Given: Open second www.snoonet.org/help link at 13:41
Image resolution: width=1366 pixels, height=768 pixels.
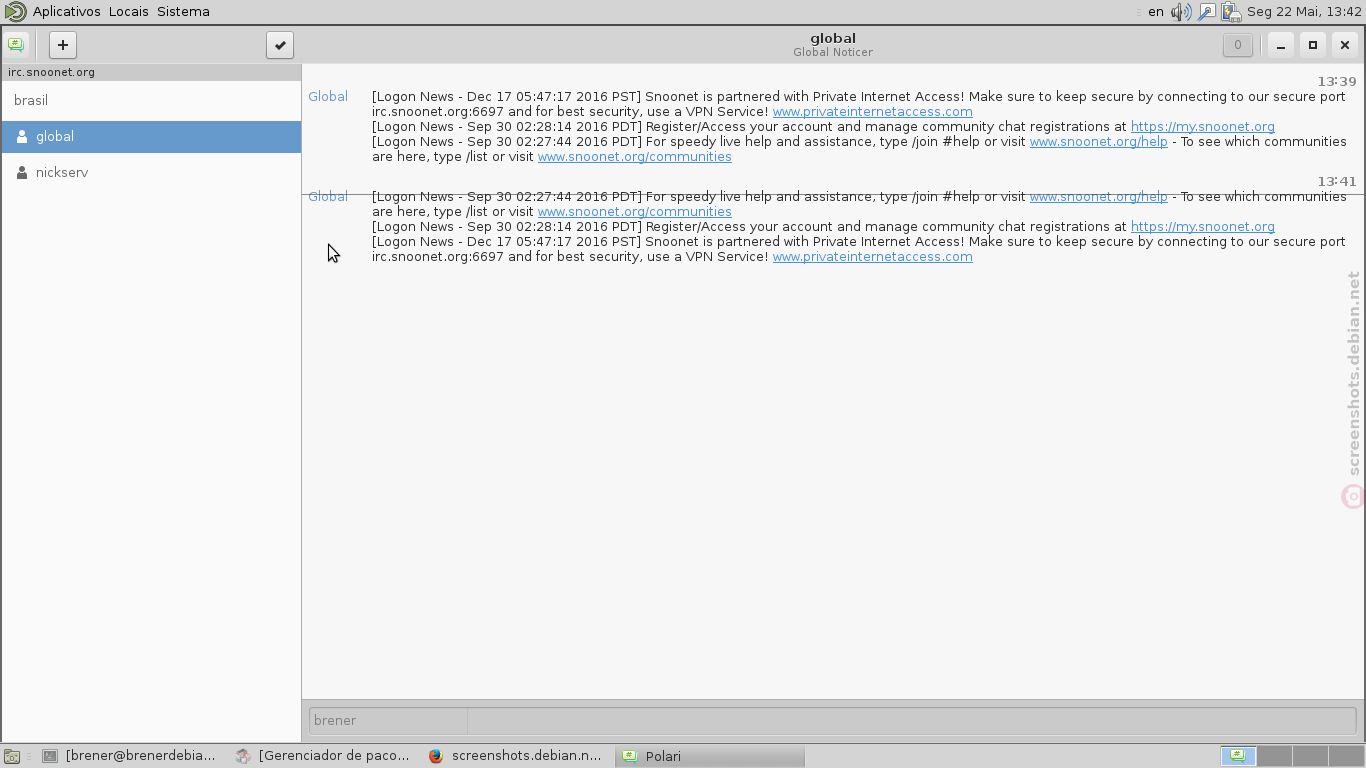Looking at the screenshot, I should click(x=1098, y=197).
